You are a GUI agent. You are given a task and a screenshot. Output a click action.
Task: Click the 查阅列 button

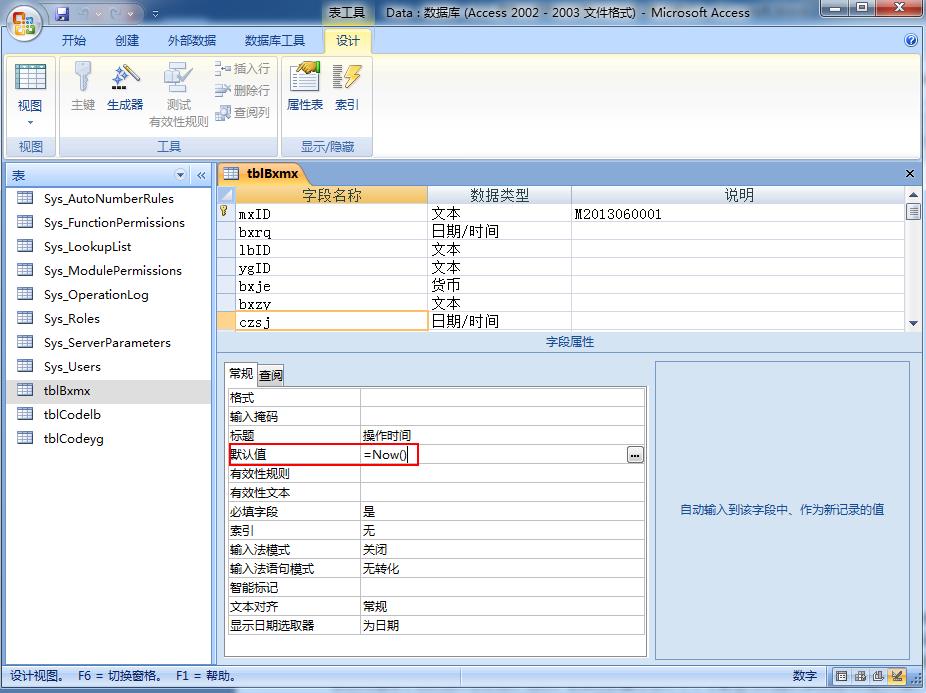click(243, 112)
